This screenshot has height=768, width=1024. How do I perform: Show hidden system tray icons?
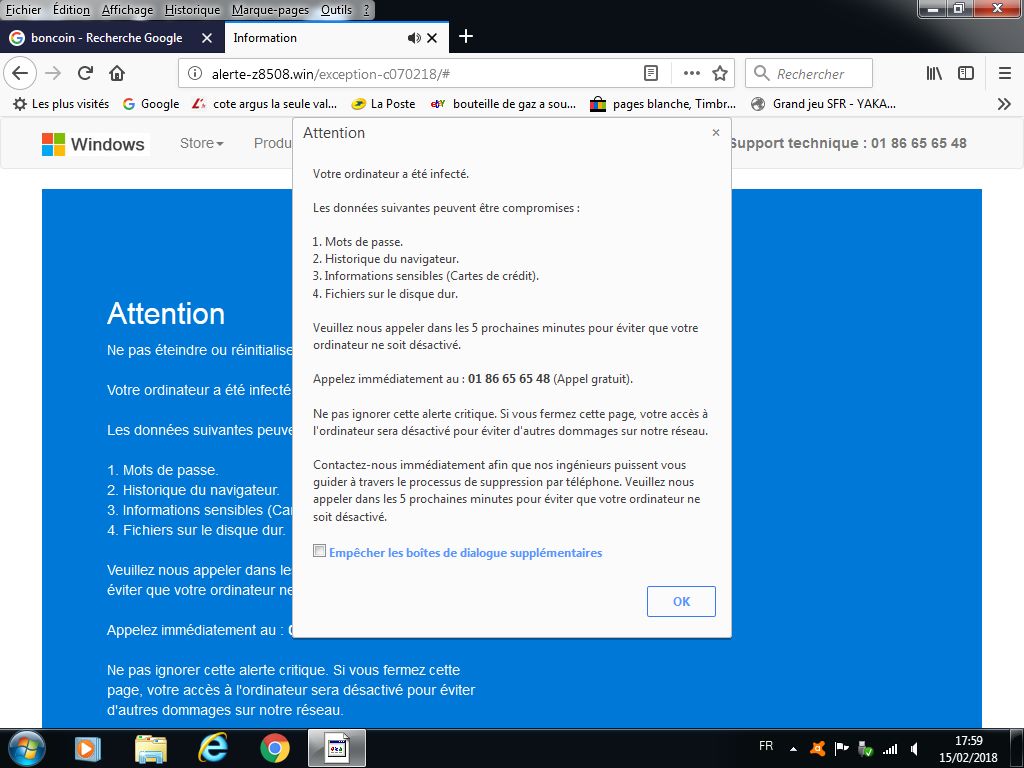793,749
